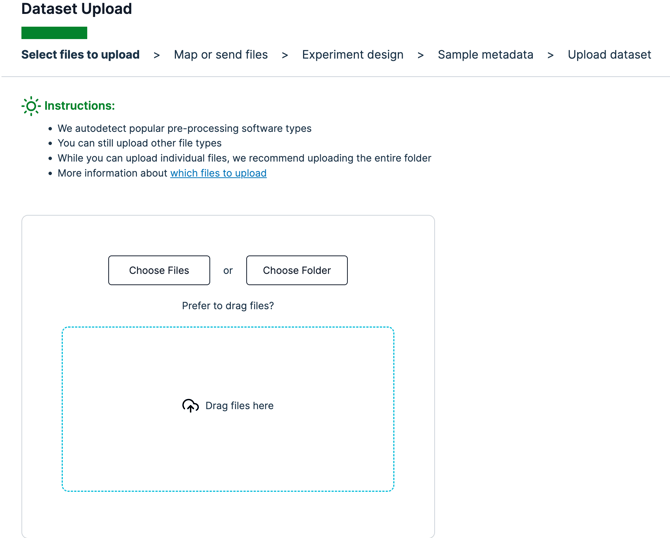Open the "which files to upload" link
Image resolution: width=670 pixels, height=538 pixels.
pyautogui.click(x=218, y=173)
